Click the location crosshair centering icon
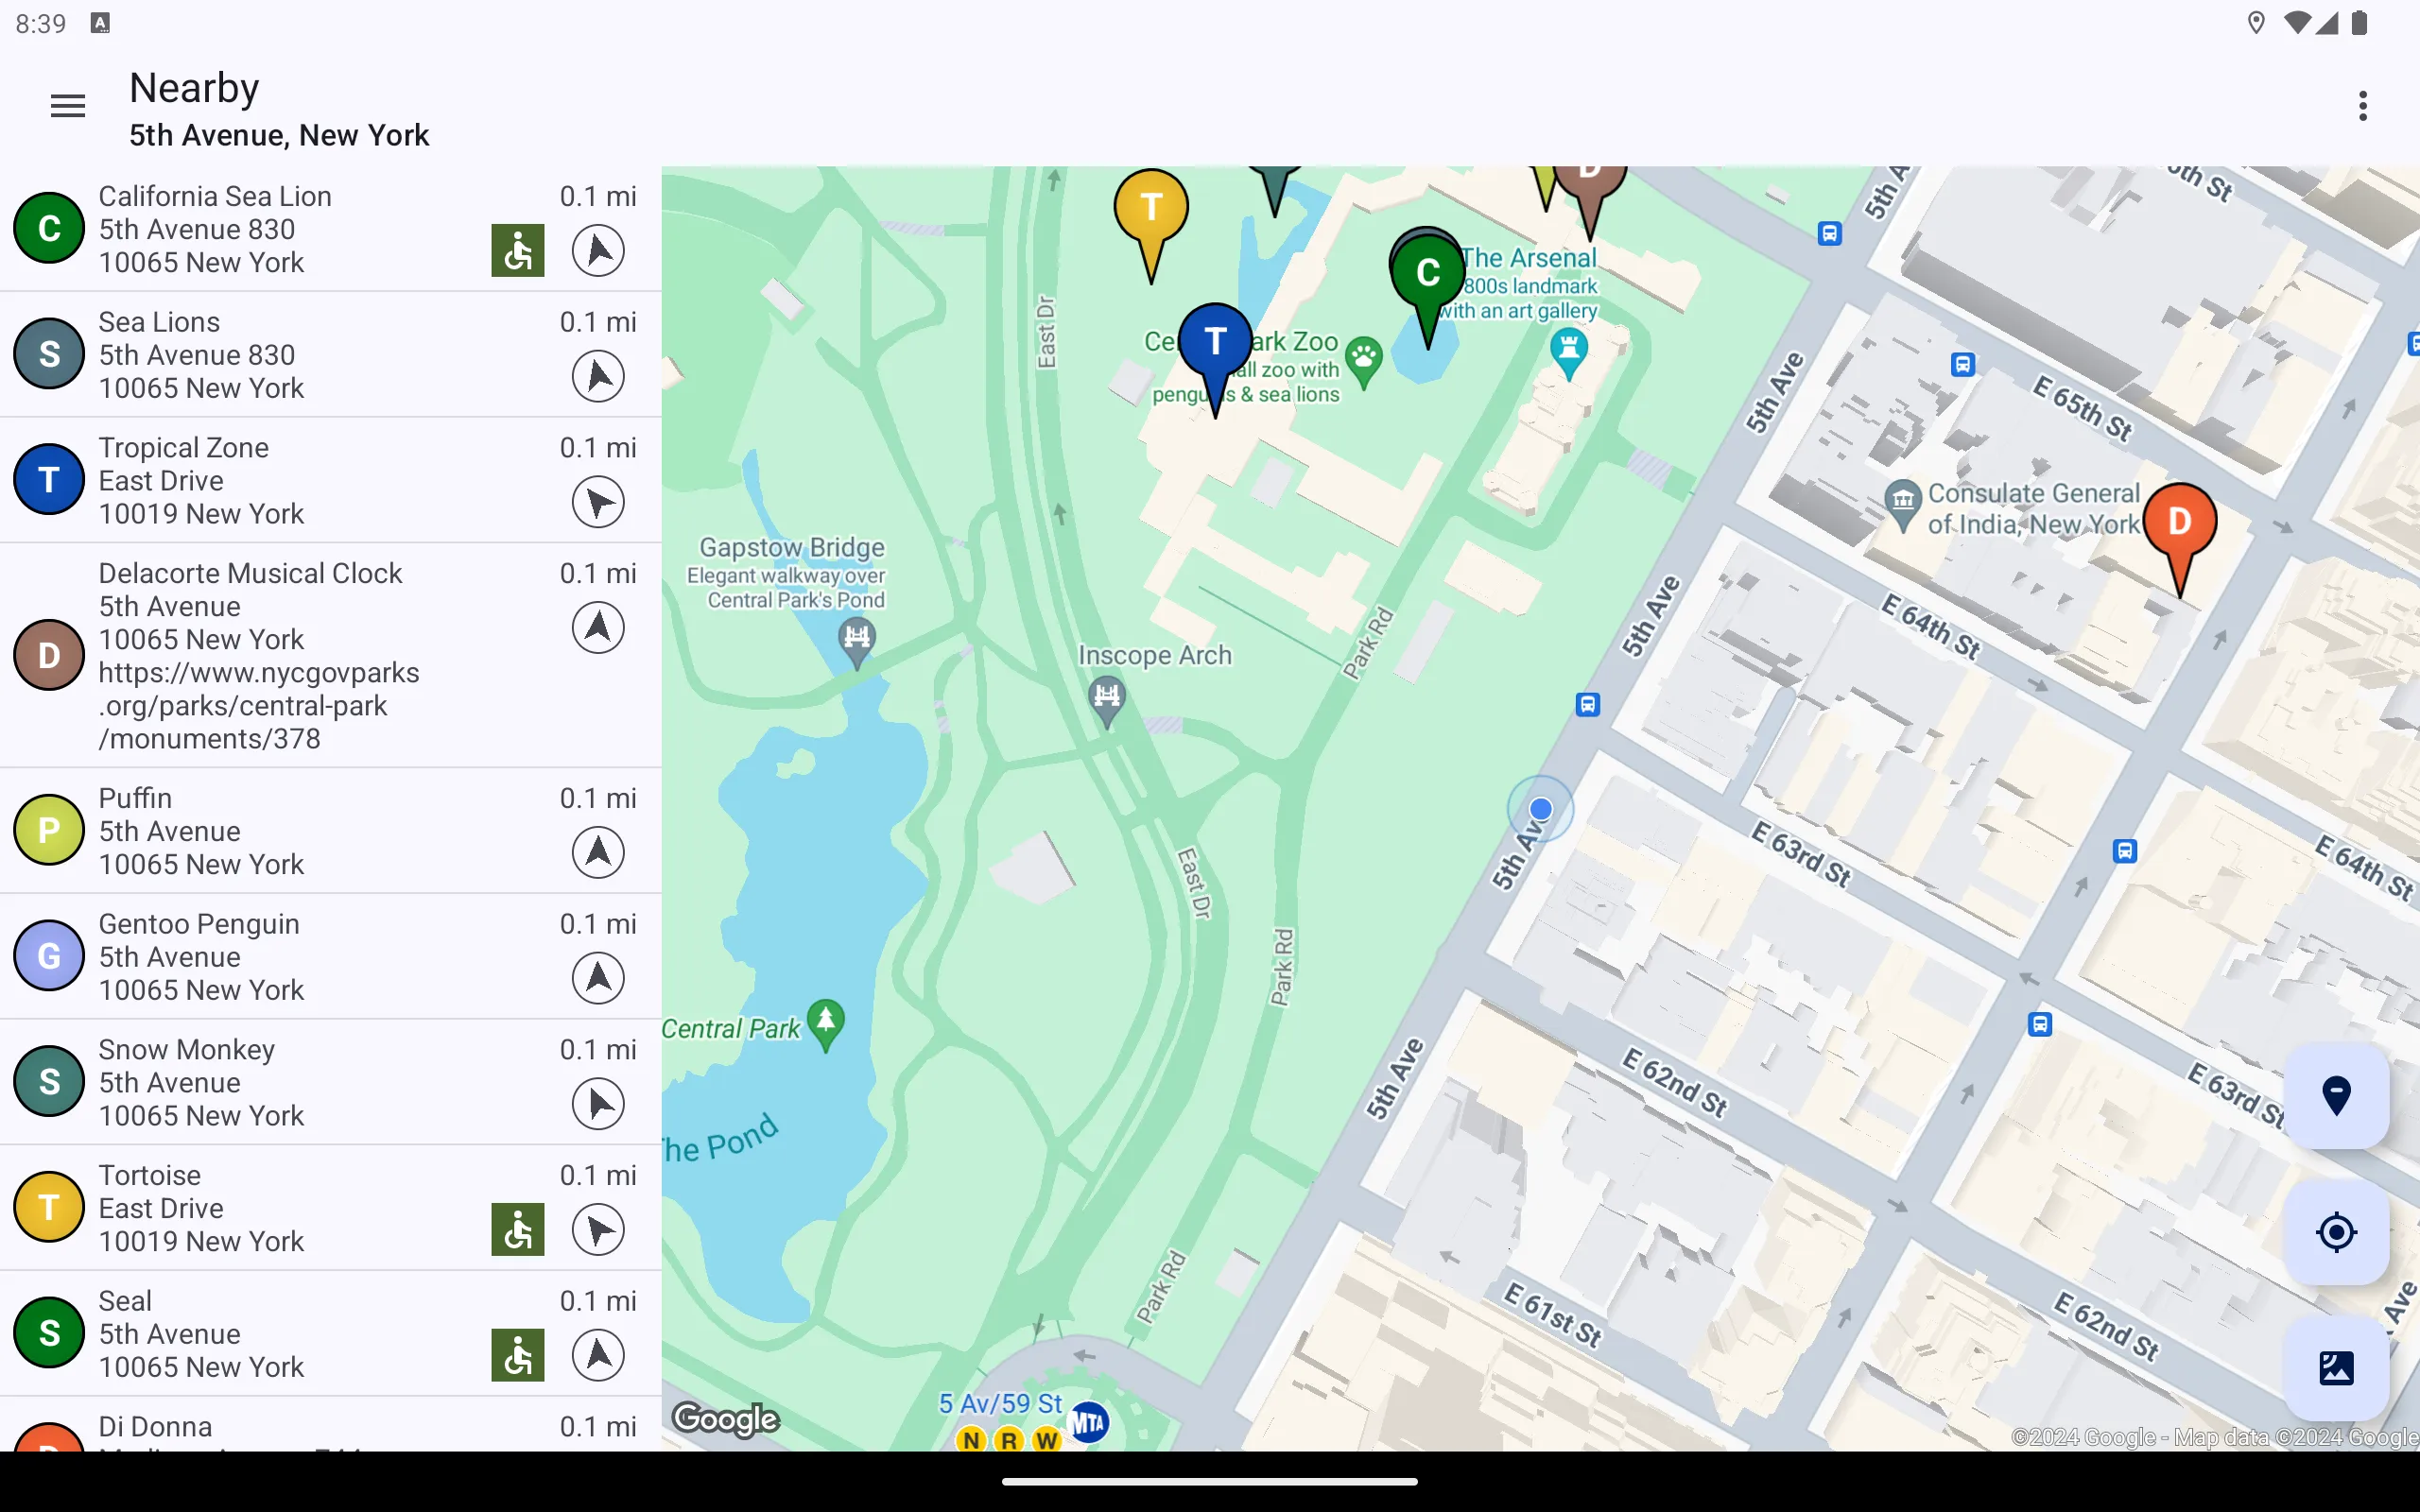The width and height of the screenshot is (2420, 1512). coord(2337,1231)
